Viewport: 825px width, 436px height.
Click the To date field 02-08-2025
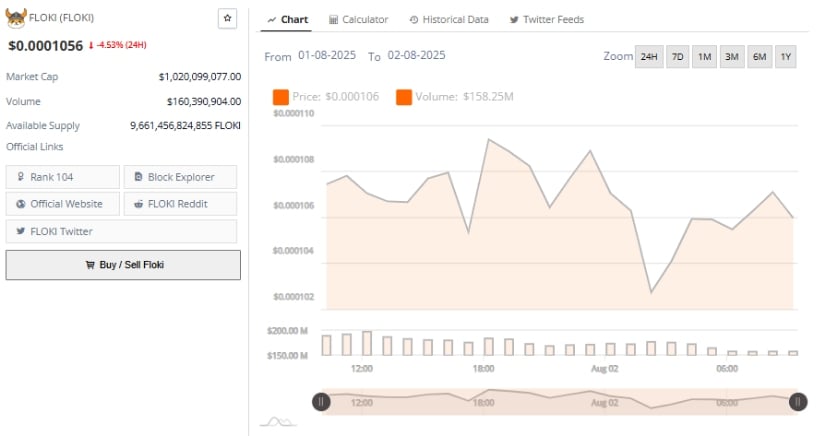coord(416,55)
